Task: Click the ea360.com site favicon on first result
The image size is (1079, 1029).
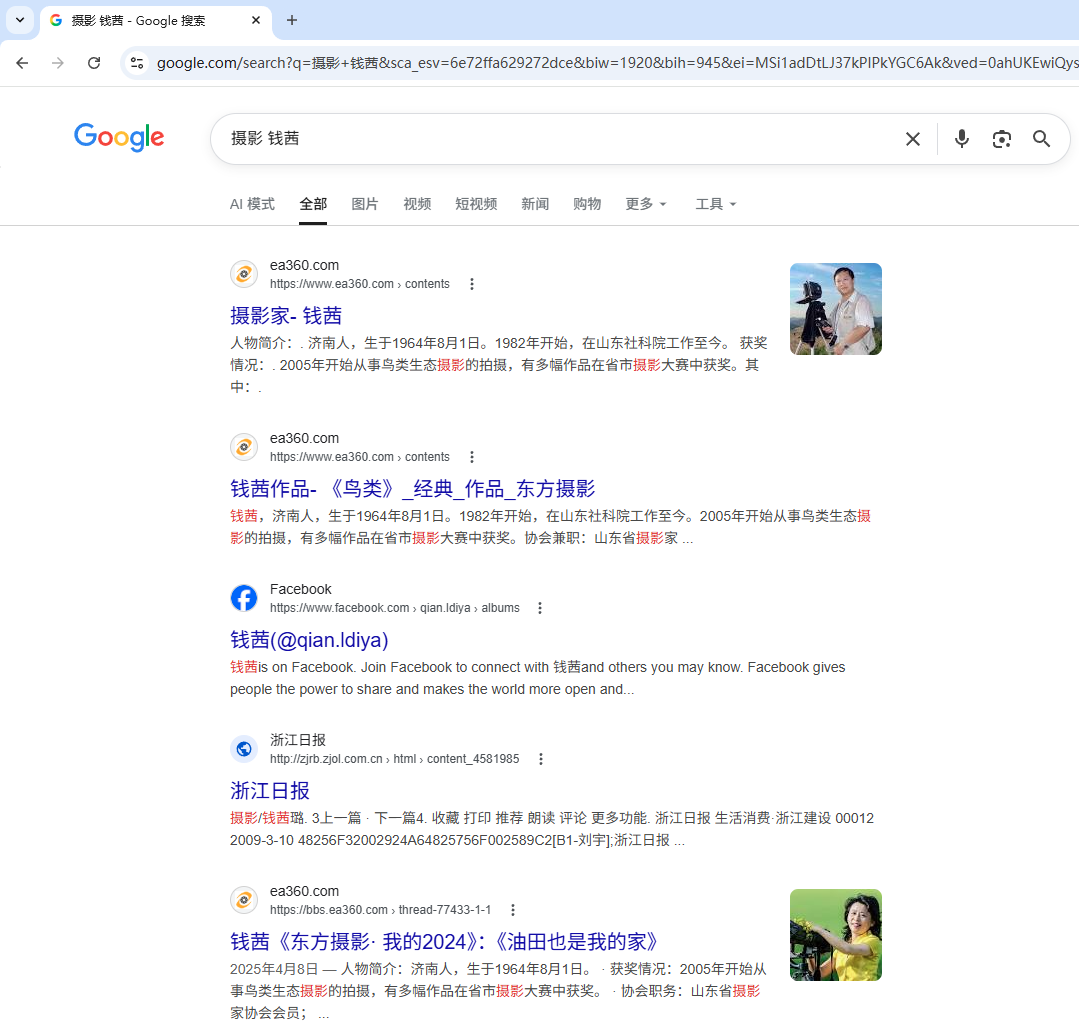Action: [244, 273]
